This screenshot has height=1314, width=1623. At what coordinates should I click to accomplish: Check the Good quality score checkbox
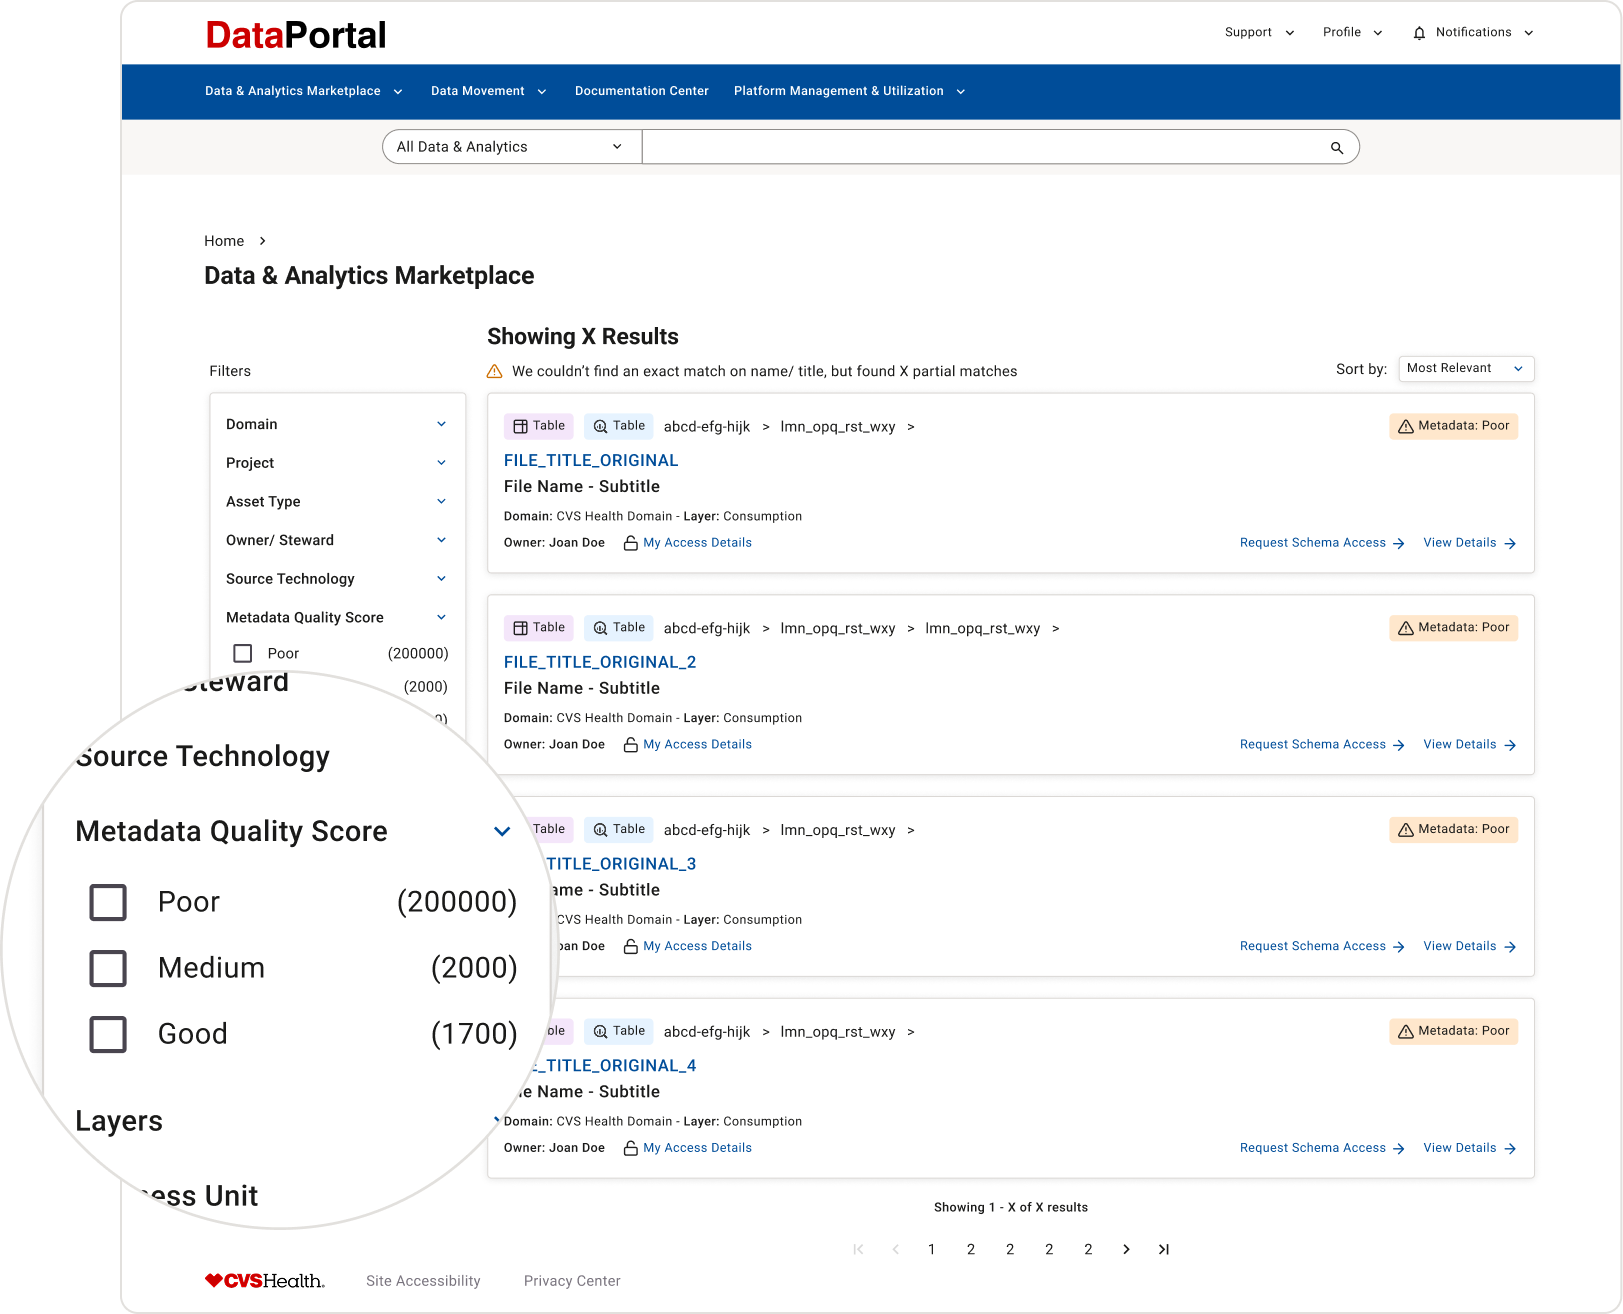coord(108,1034)
